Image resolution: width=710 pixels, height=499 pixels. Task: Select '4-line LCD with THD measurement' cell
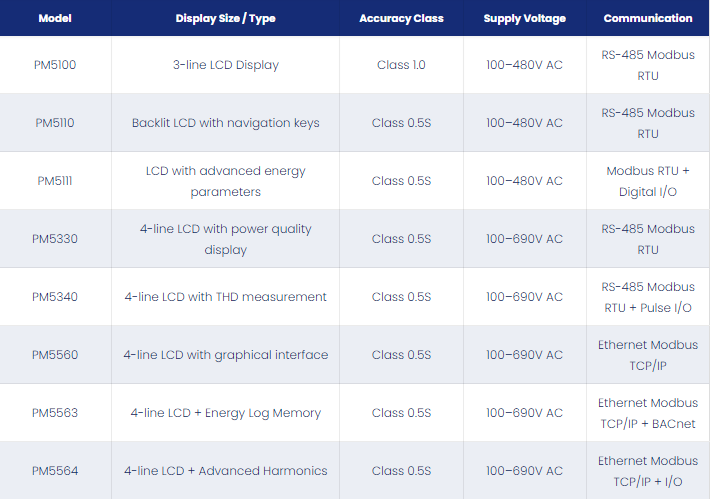point(225,297)
